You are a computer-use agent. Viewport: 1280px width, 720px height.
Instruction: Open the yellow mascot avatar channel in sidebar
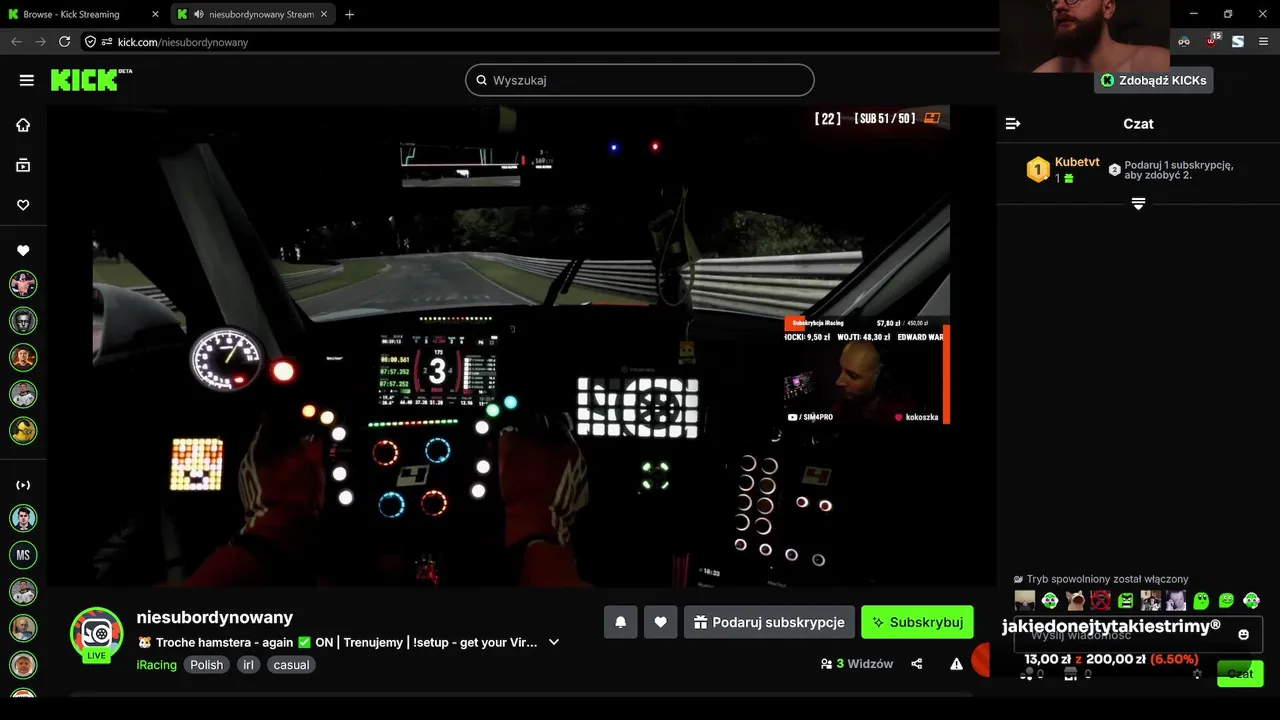tap(23, 430)
